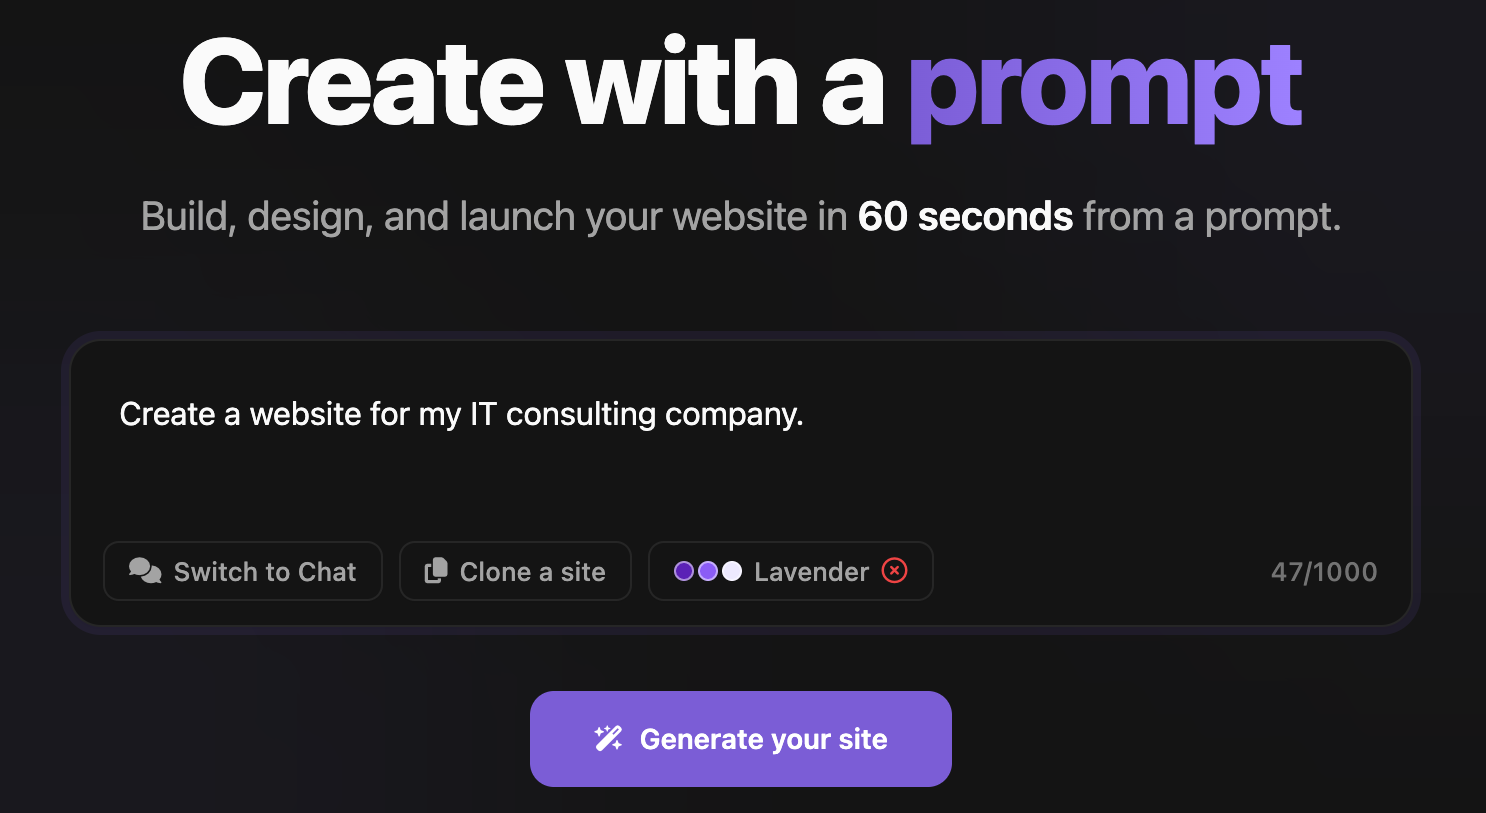The height and width of the screenshot is (813, 1486).
Task: Click the magic wand icon
Action: 609,739
